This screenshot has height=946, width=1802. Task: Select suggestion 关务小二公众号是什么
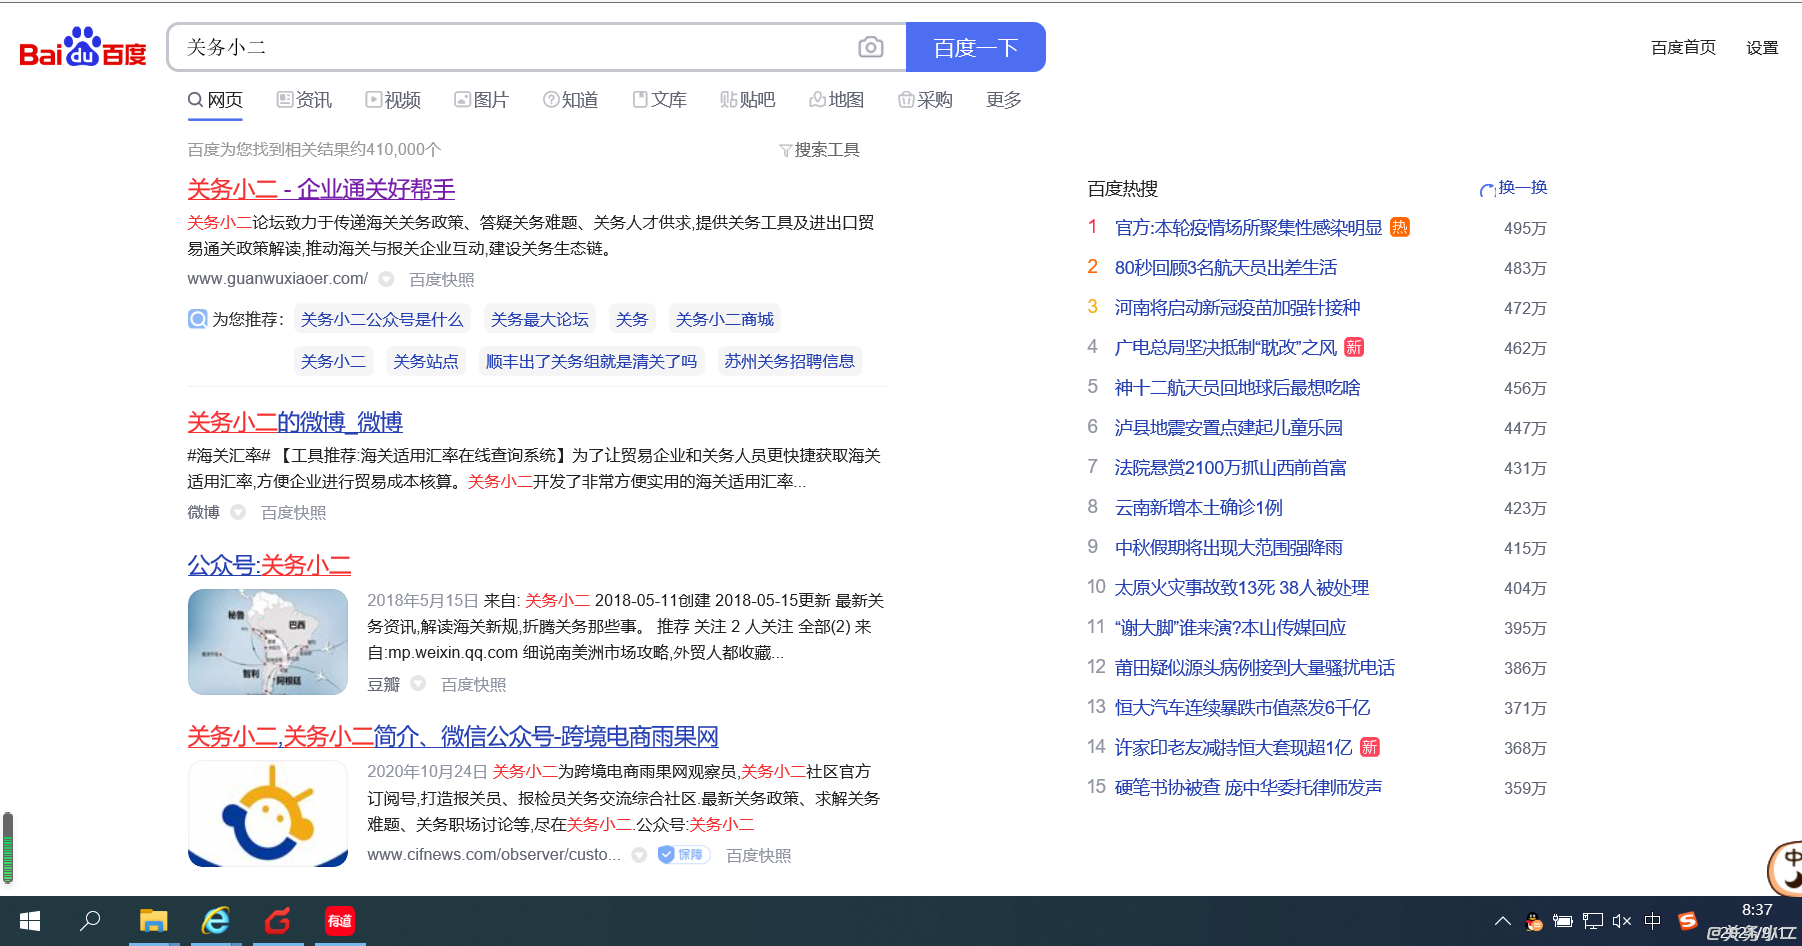pos(382,319)
